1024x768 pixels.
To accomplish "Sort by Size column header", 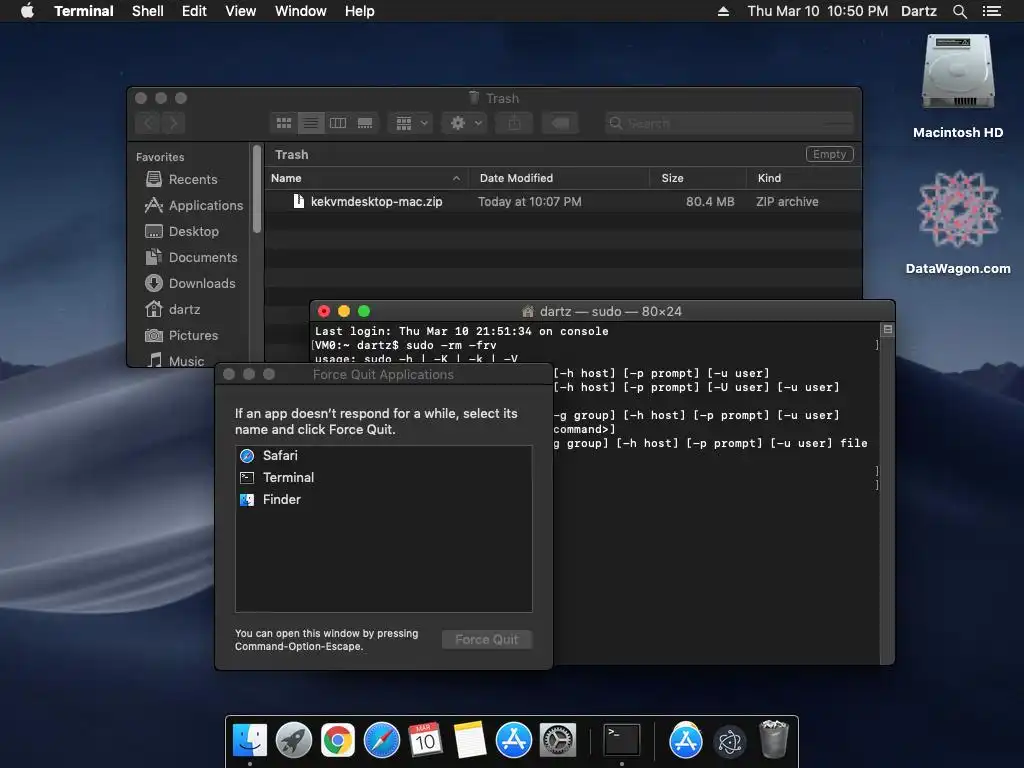I will (697, 178).
